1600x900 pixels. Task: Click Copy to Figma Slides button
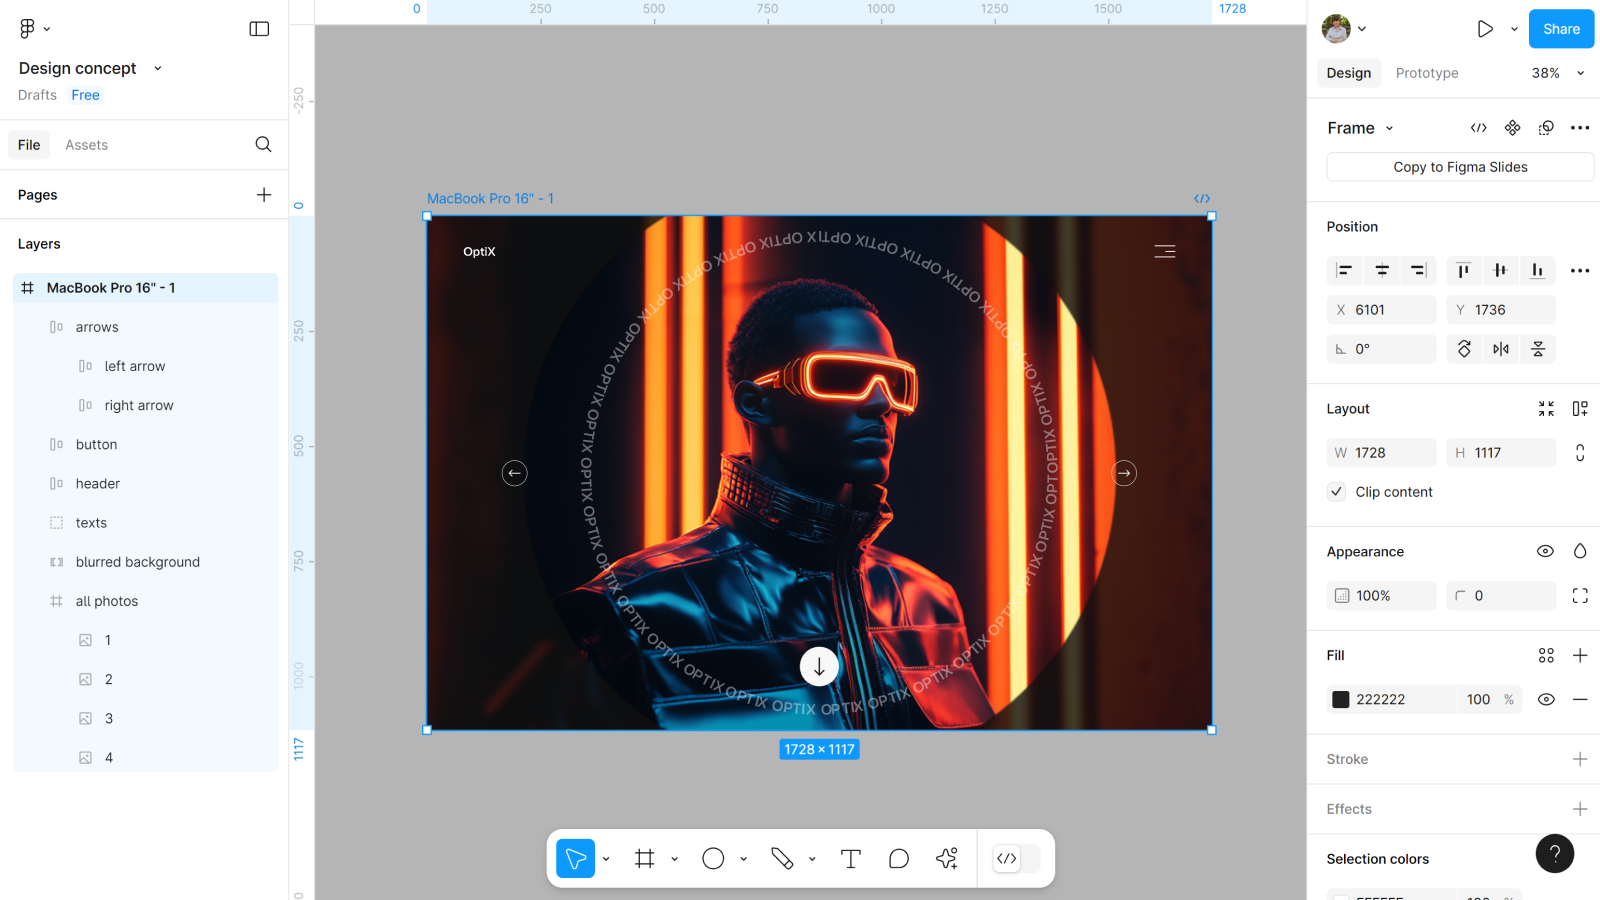[x=1459, y=167]
